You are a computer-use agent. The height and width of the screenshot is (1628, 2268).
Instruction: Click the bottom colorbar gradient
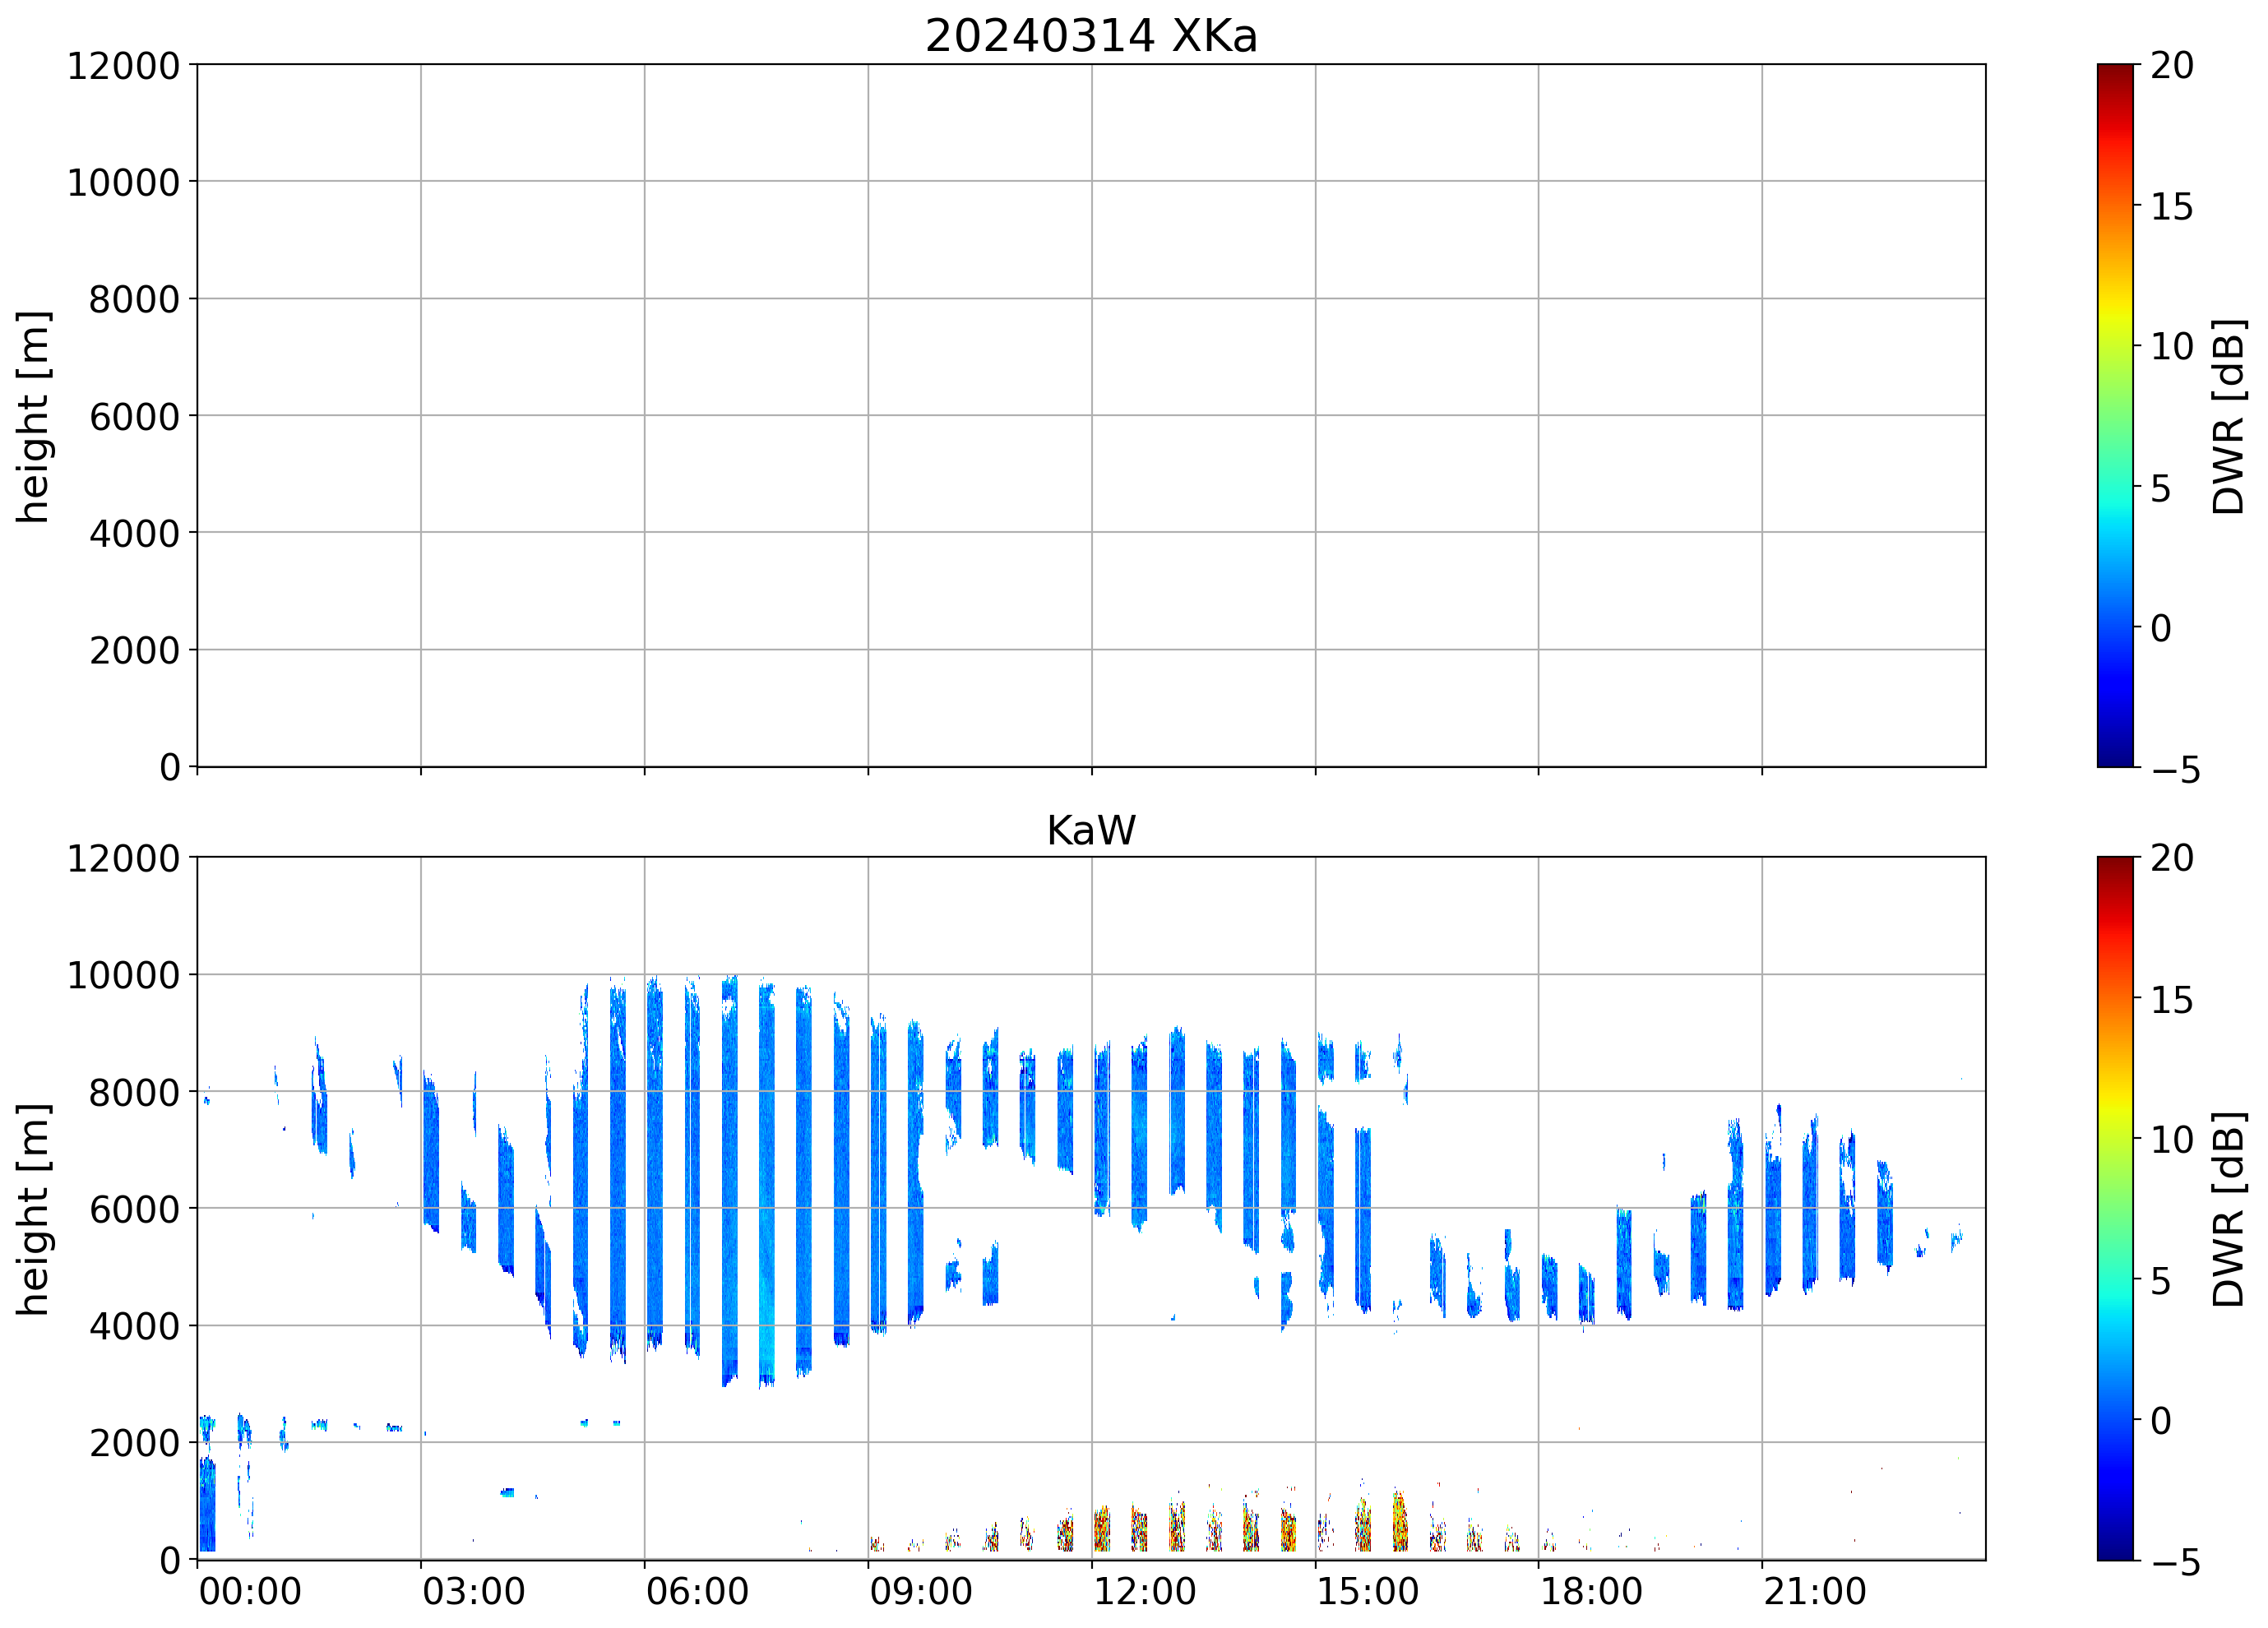pyautogui.click(x=2115, y=1208)
